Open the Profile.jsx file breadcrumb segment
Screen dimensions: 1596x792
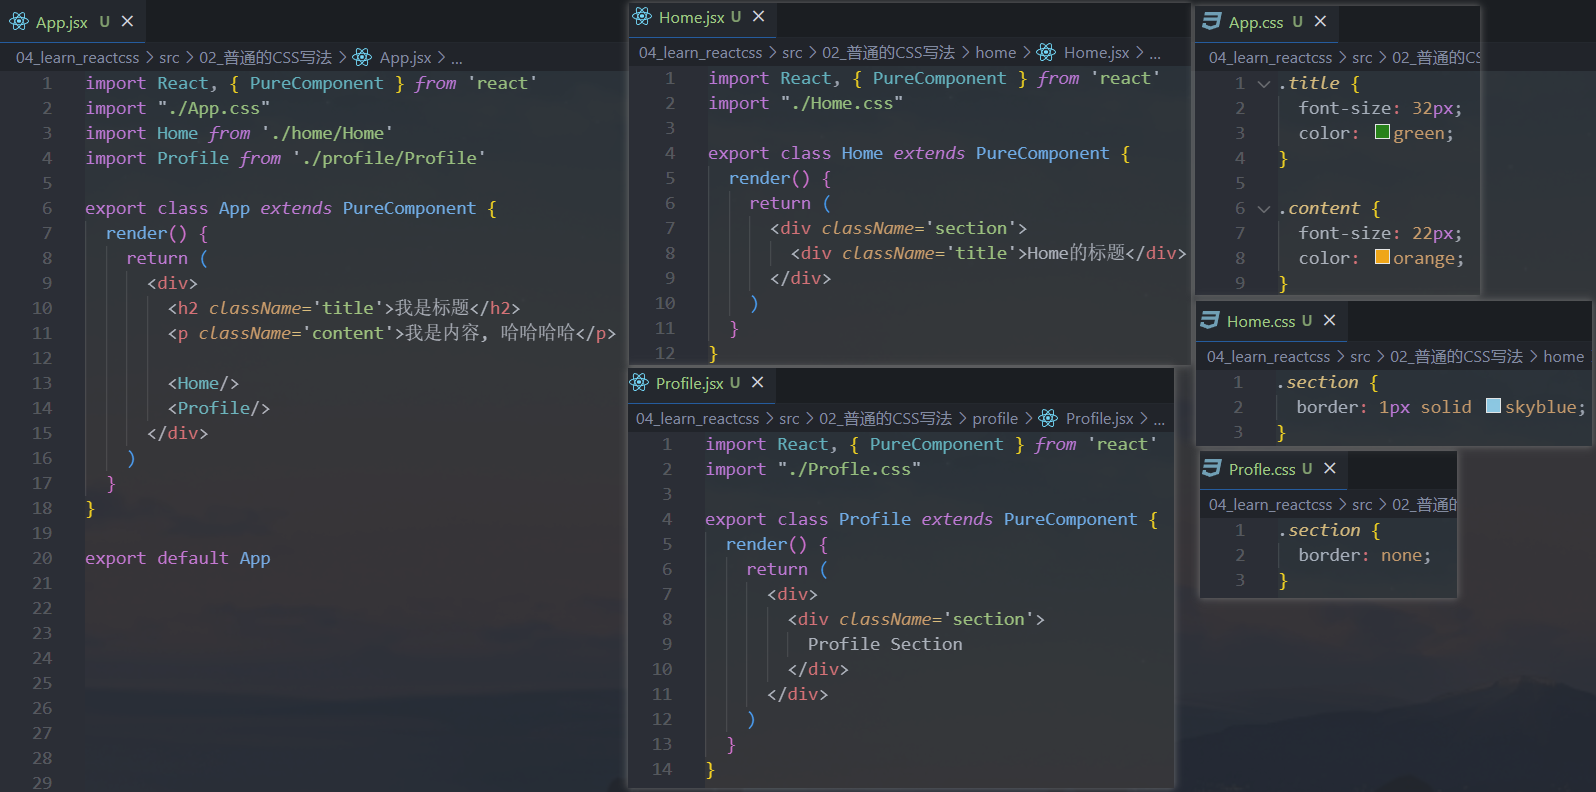[x=1100, y=419]
